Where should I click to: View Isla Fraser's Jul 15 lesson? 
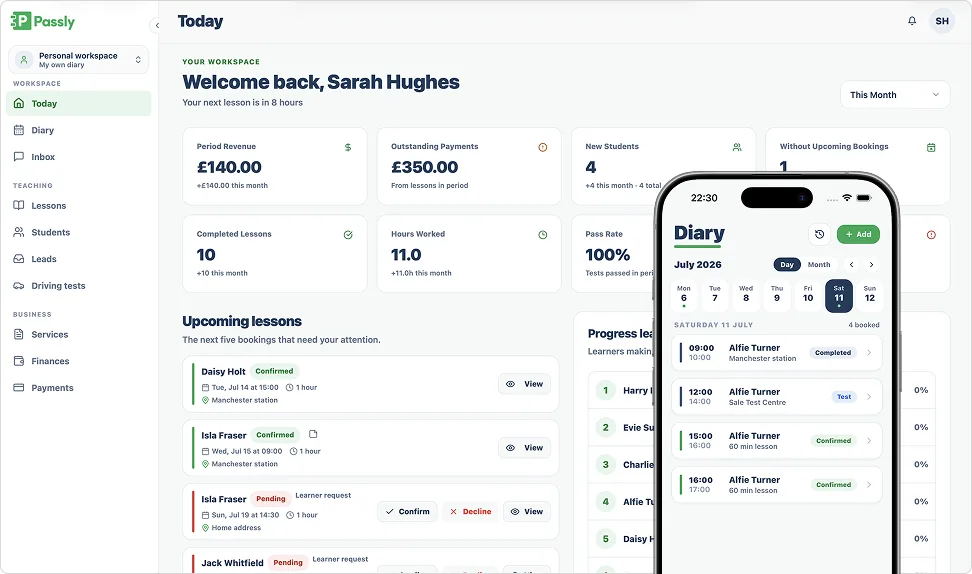point(524,448)
